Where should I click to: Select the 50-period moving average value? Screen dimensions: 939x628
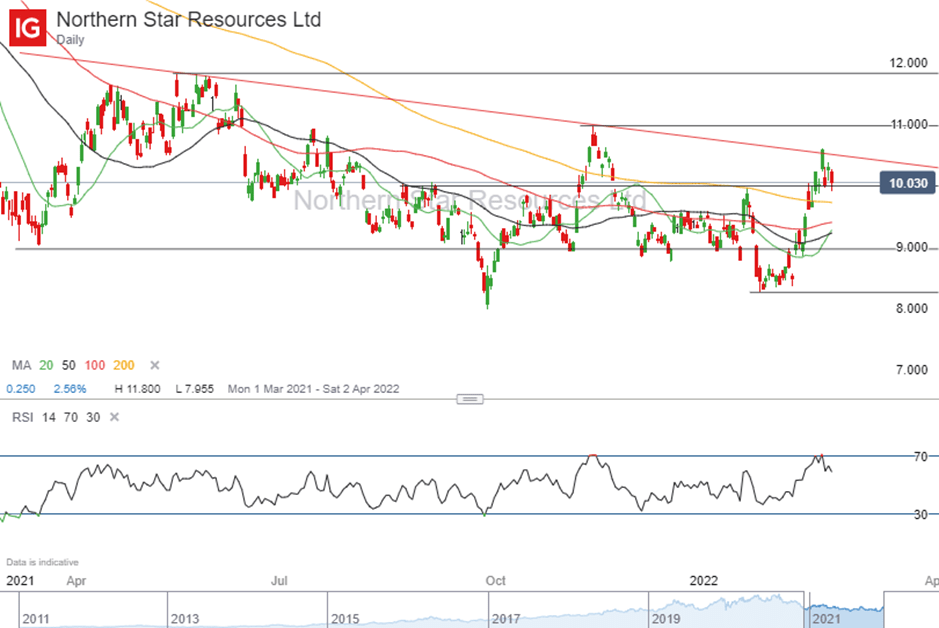[69, 365]
